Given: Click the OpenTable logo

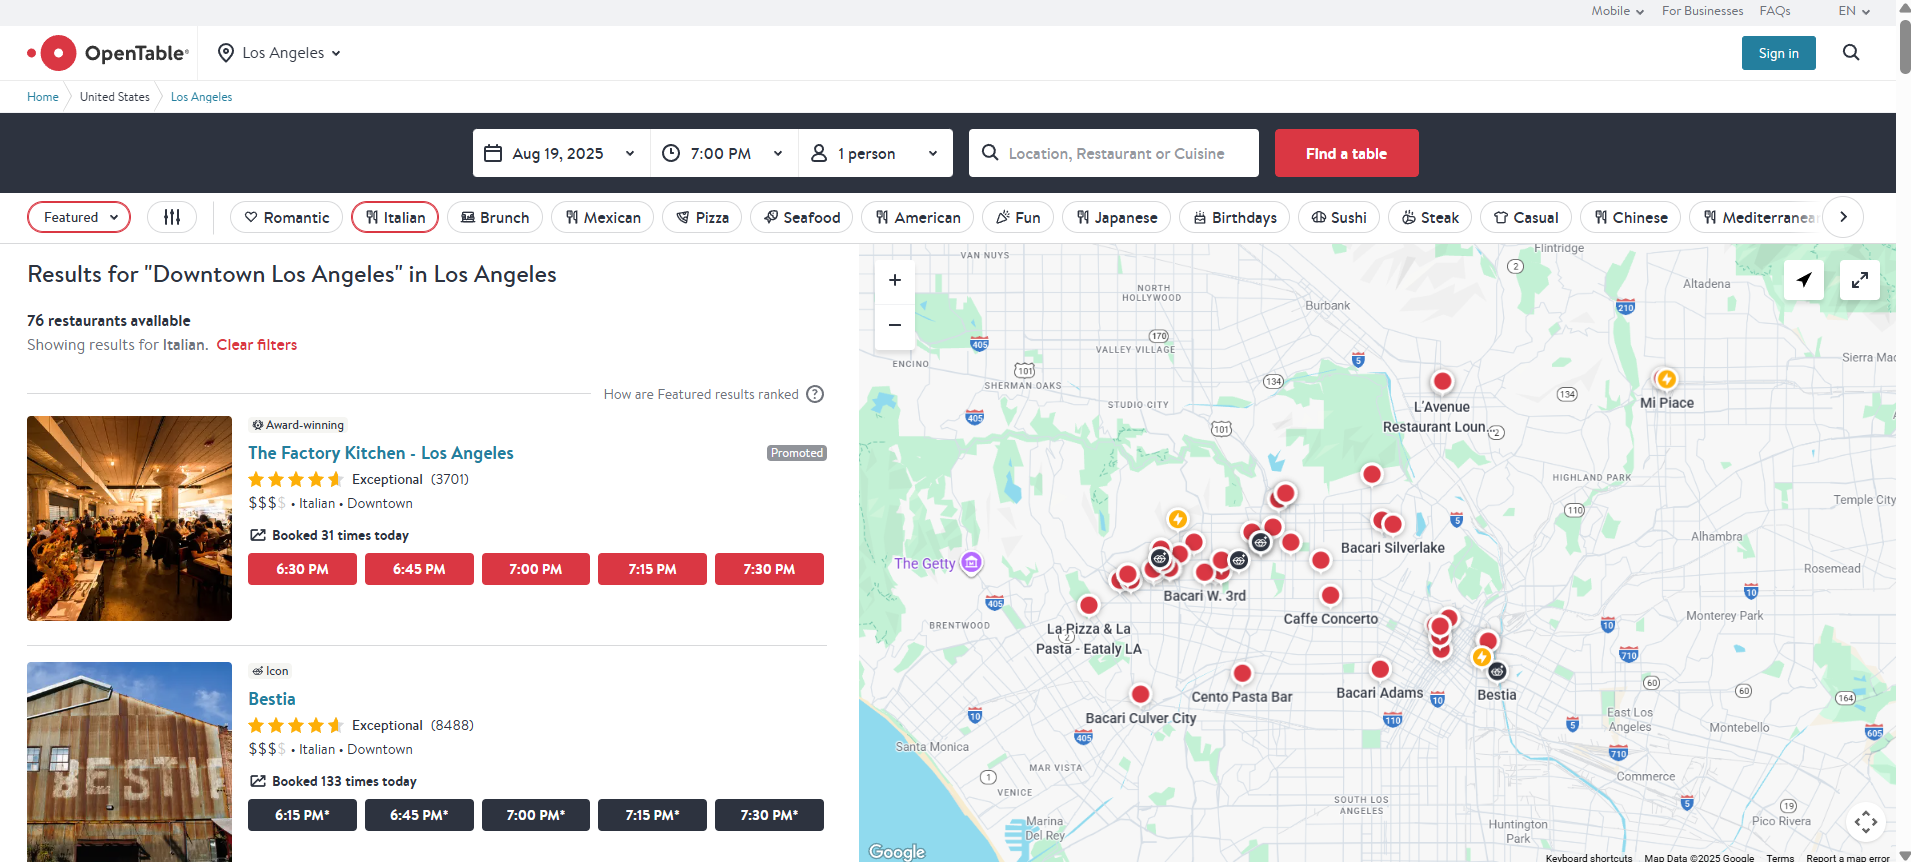Looking at the screenshot, I should click(x=108, y=53).
